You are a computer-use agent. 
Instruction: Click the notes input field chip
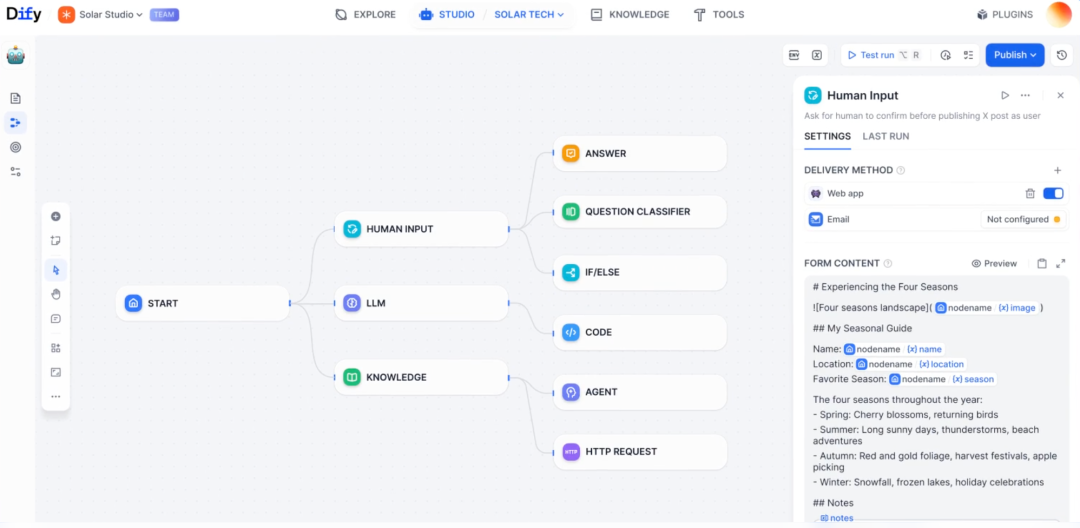pyautogui.click(x=837, y=518)
